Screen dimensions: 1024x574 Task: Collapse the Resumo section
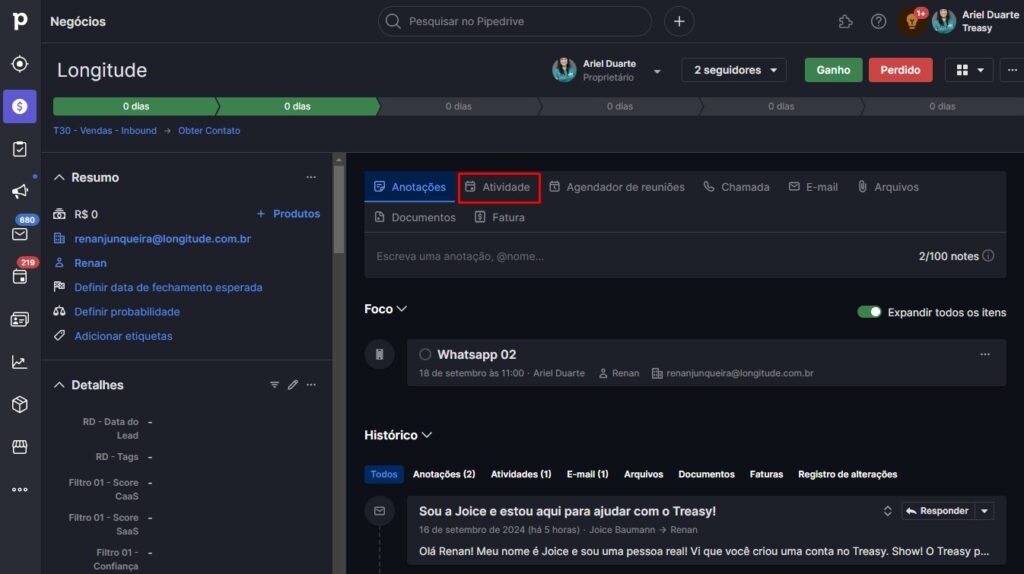tap(59, 177)
